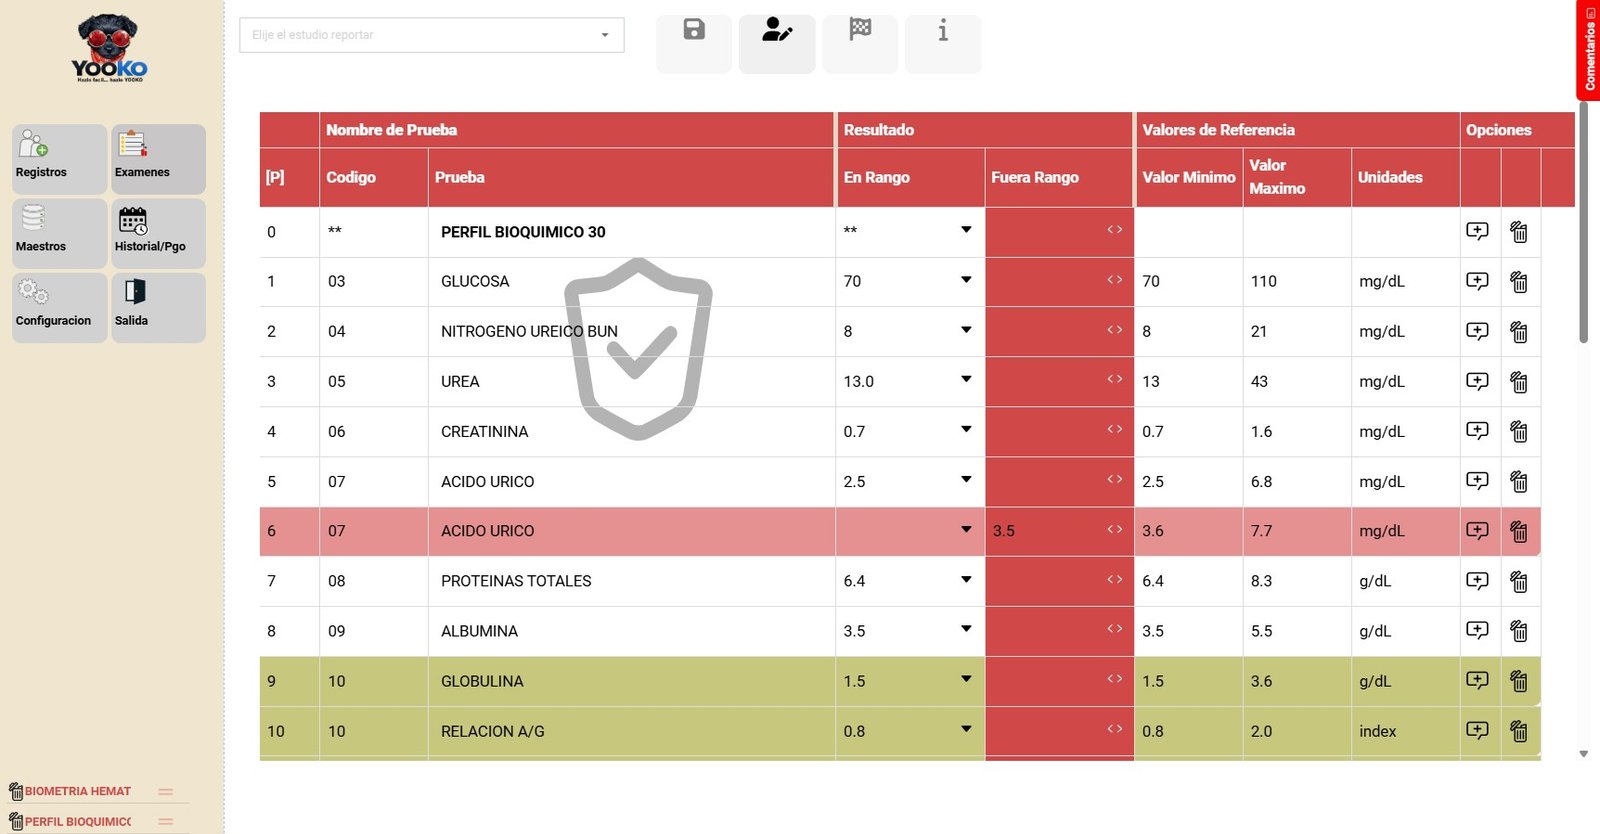Add comment to CREATININA row
This screenshot has width=1600, height=834.
[1477, 431]
